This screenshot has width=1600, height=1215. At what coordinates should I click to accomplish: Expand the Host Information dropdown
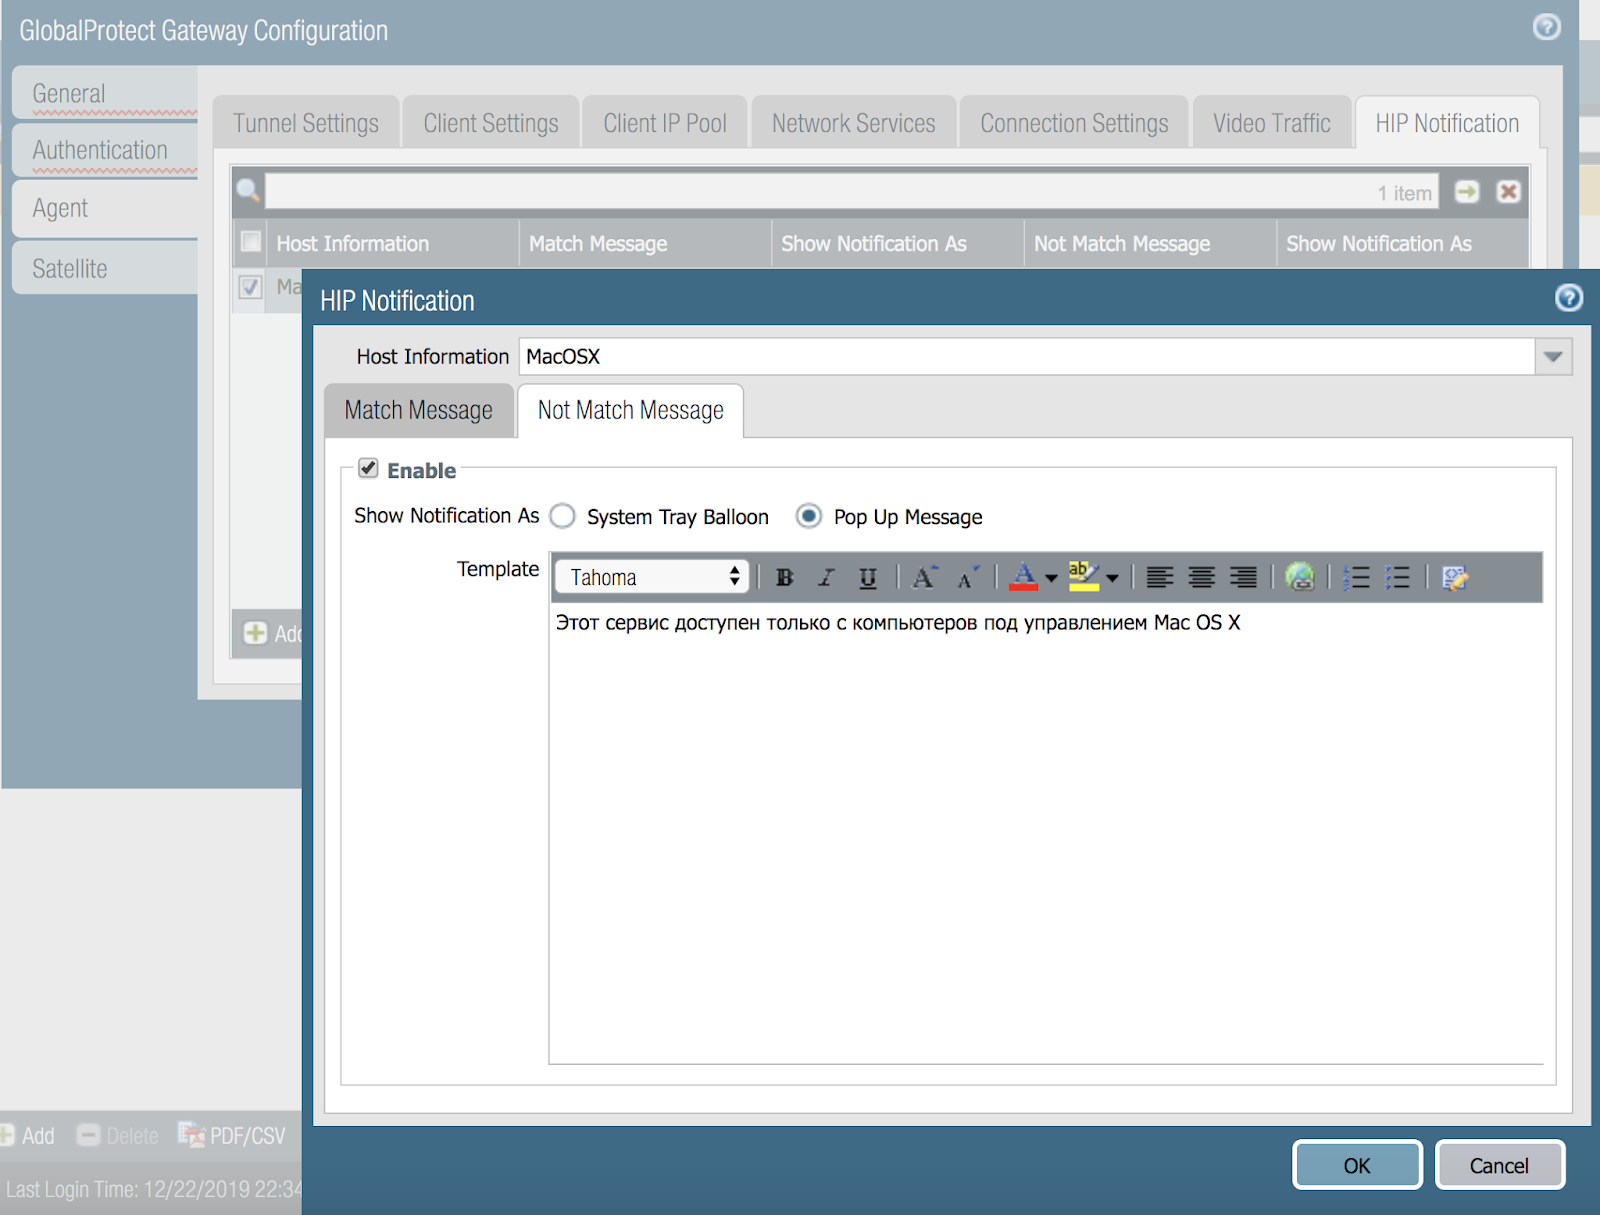pos(1553,357)
